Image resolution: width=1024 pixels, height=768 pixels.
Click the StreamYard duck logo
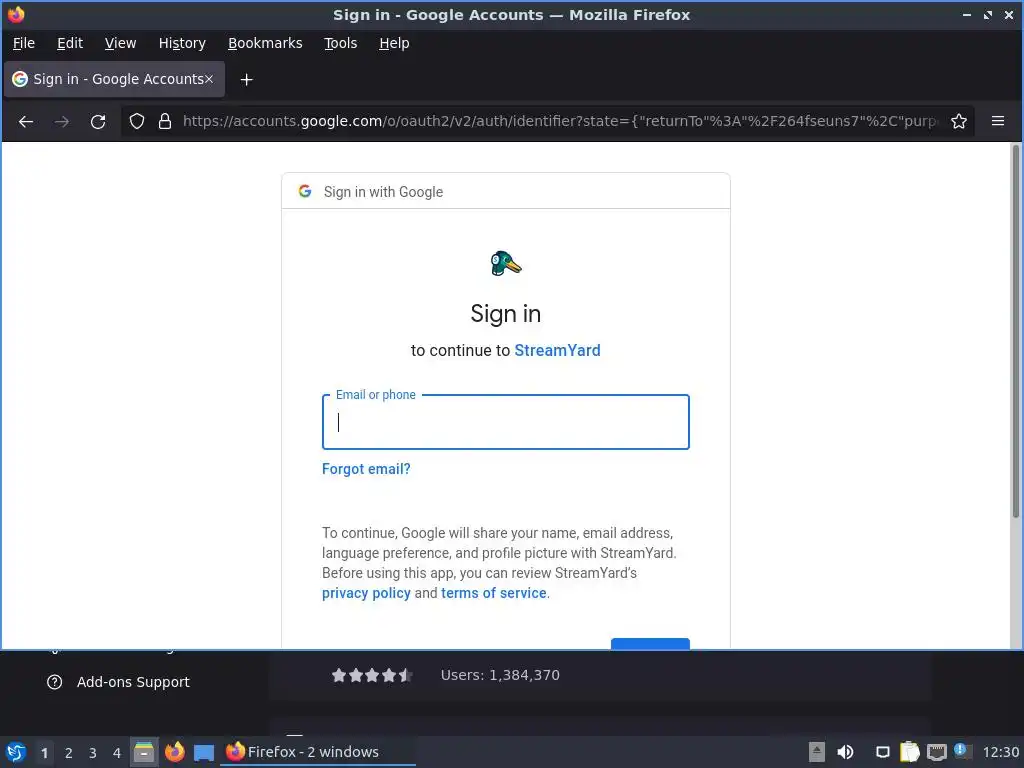click(505, 263)
